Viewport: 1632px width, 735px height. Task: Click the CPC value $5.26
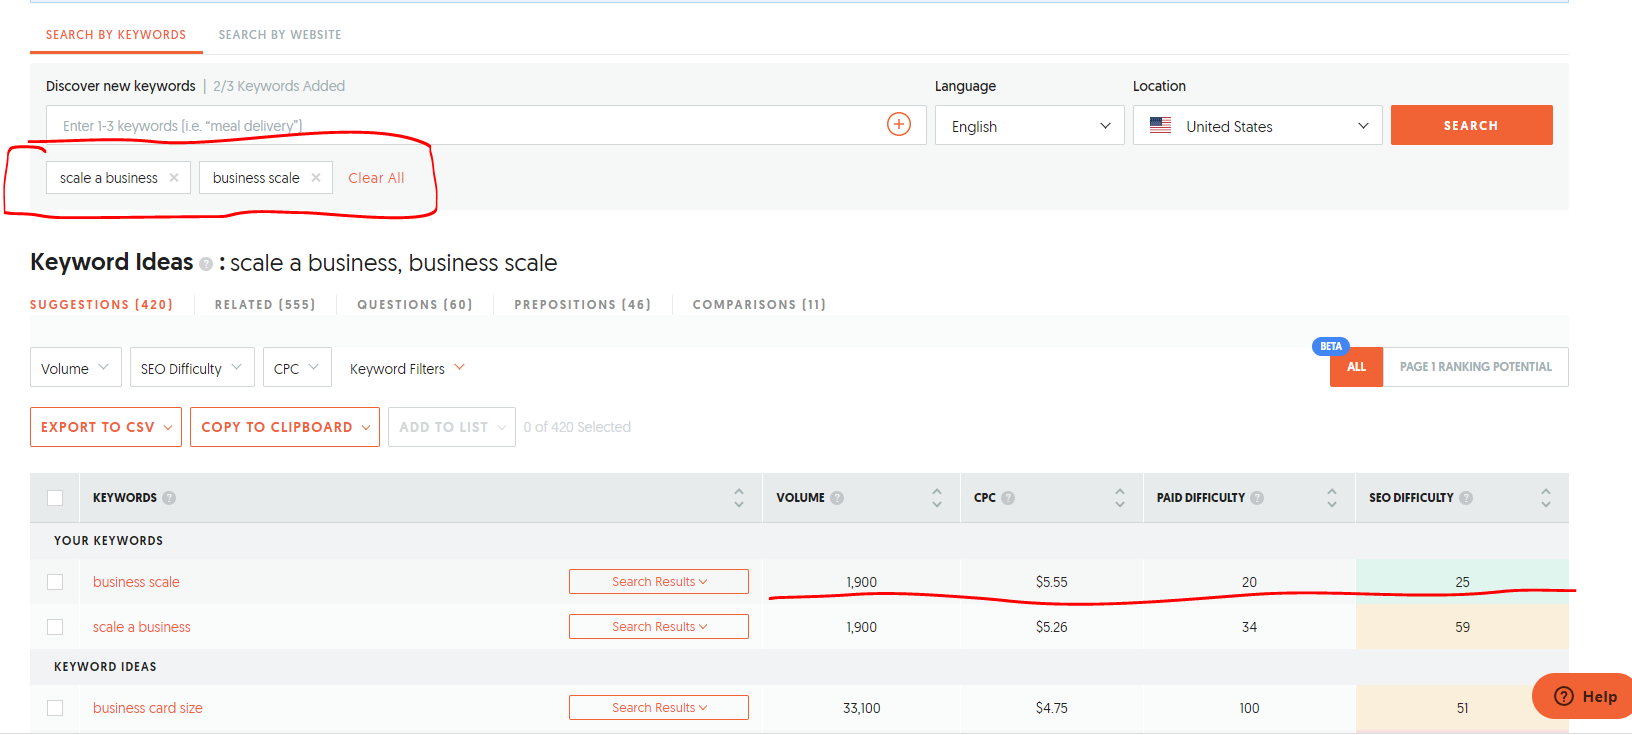1052,627
